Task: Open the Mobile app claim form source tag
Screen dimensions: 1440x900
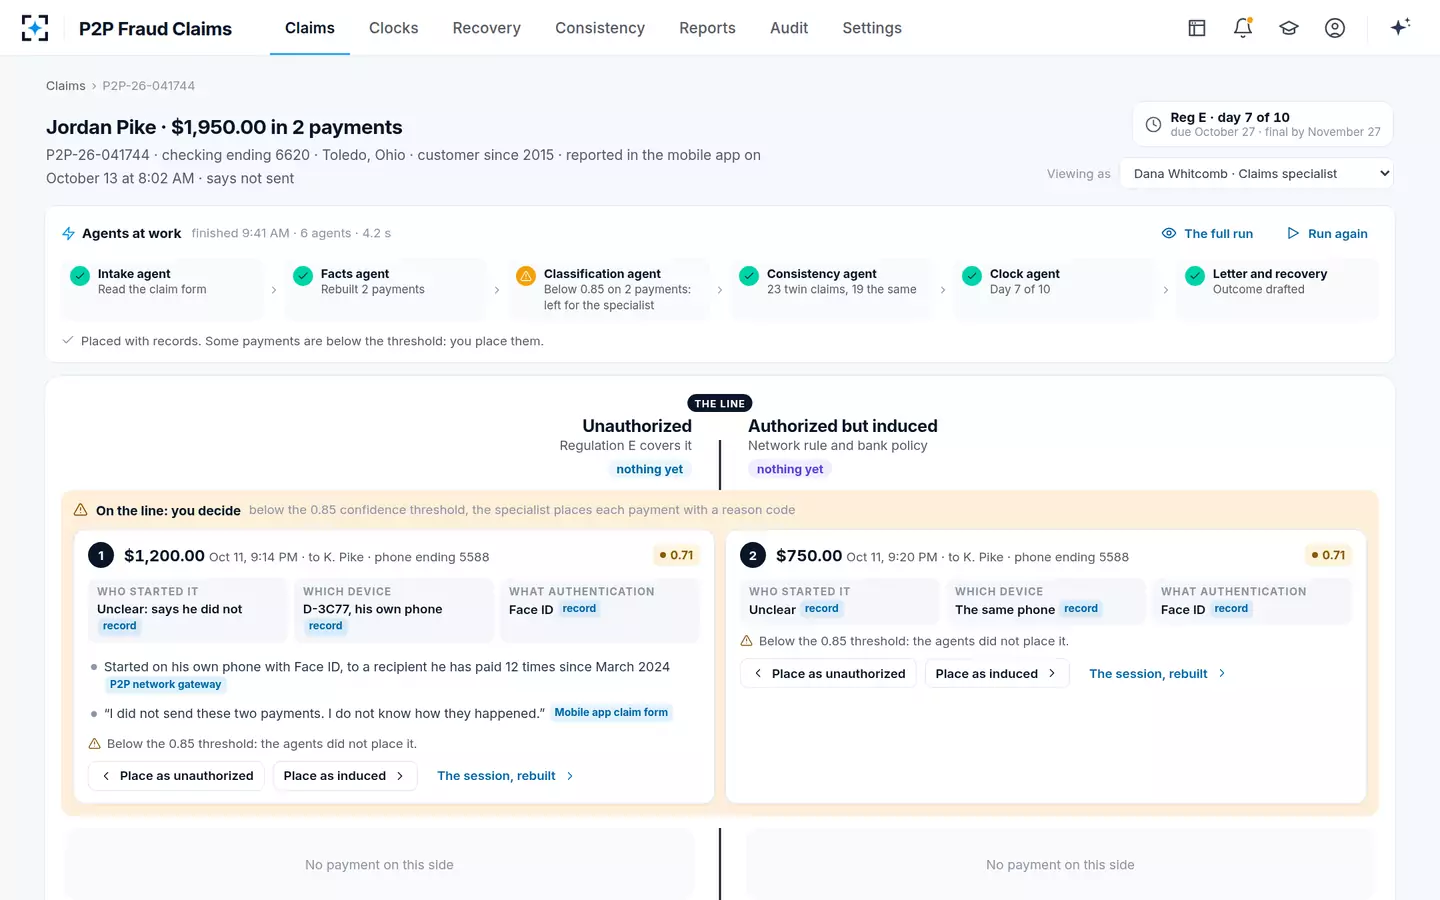Action: click(x=611, y=713)
